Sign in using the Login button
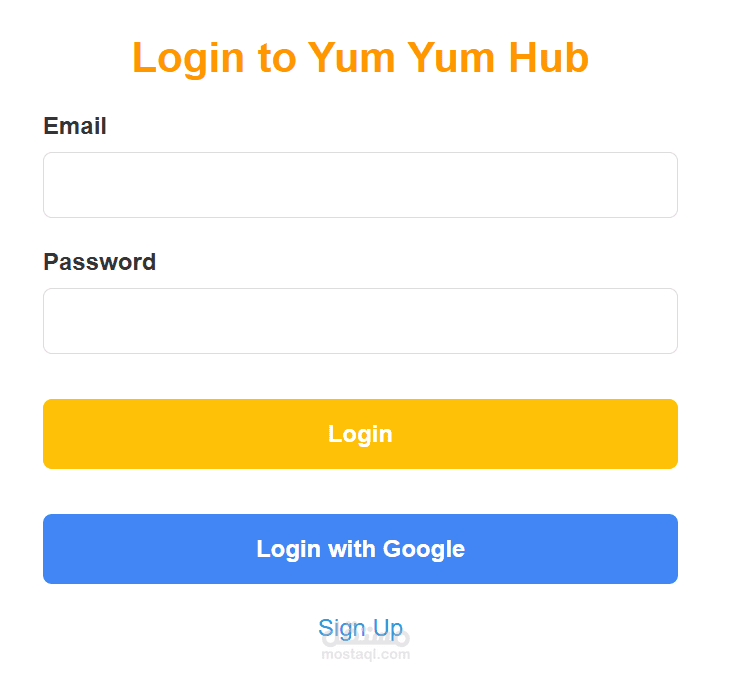This screenshot has height=676, width=733. tap(360, 434)
